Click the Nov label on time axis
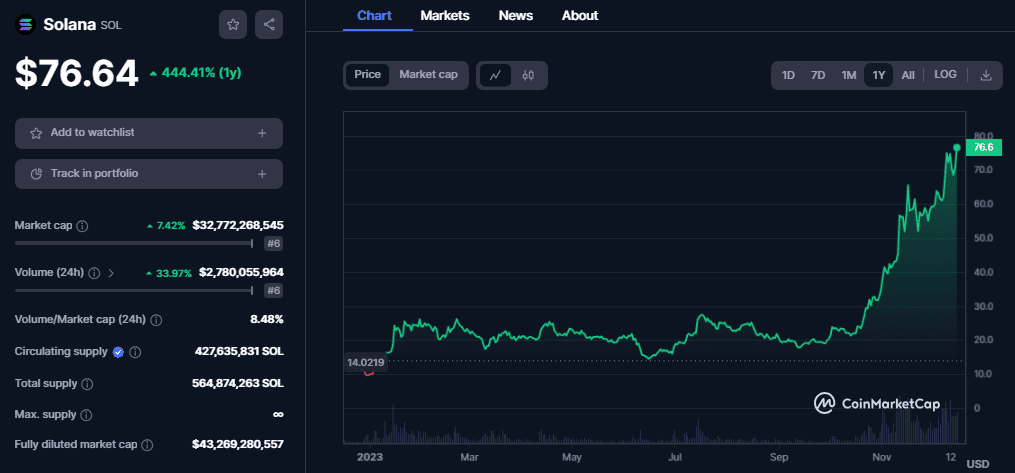1015x473 pixels. [880, 457]
